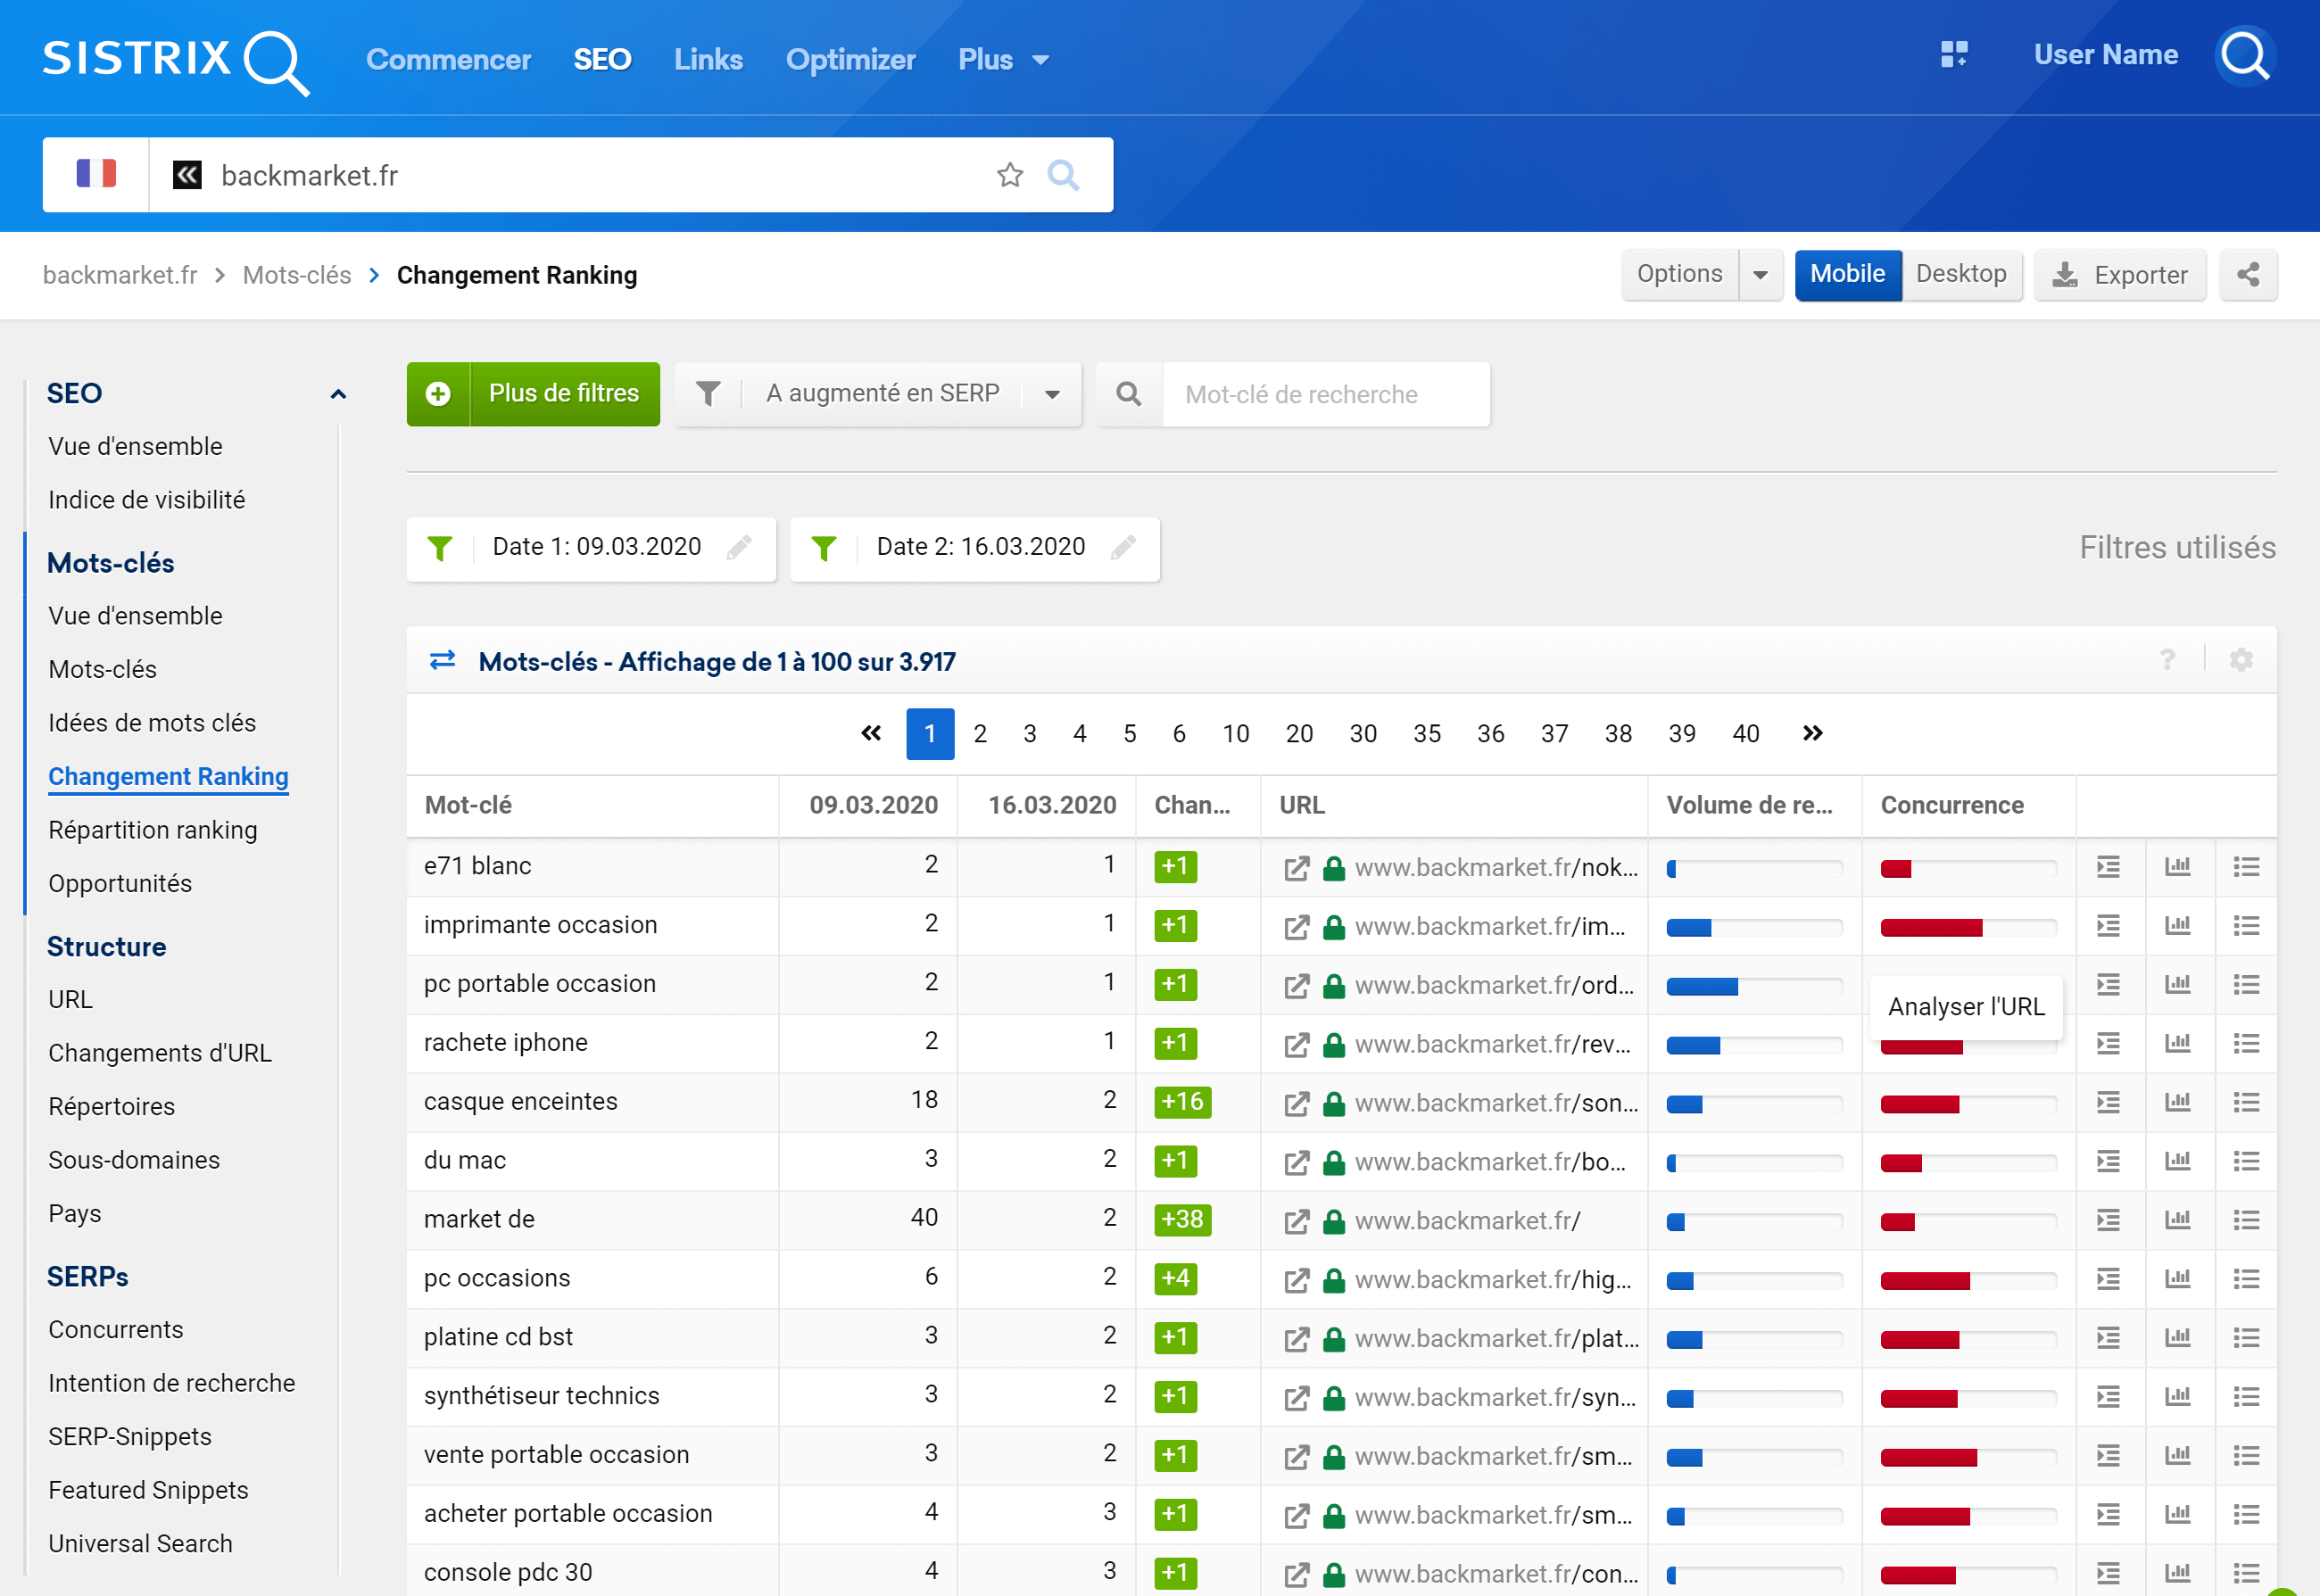Open Featured Snippets in sidebar
The image size is (2320, 1596).
148,1491
